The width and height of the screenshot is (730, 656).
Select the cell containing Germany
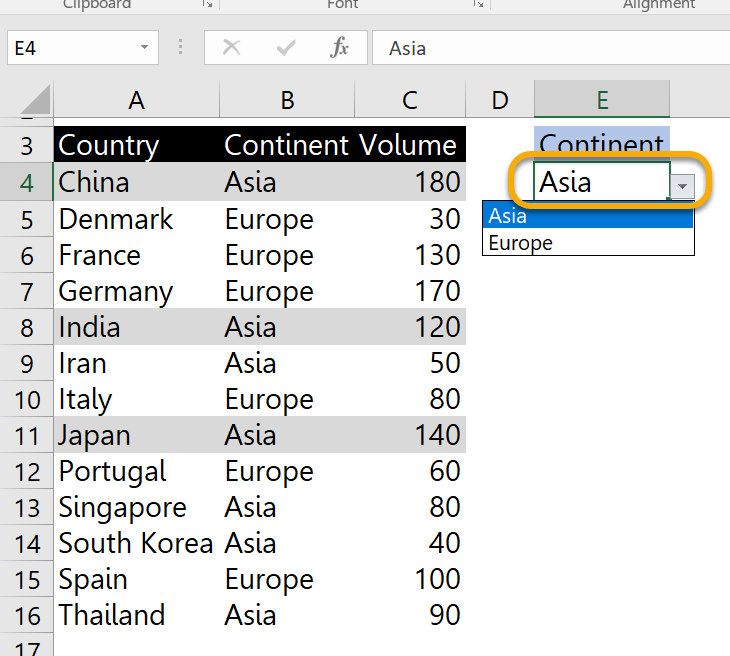[x=137, y=291]
